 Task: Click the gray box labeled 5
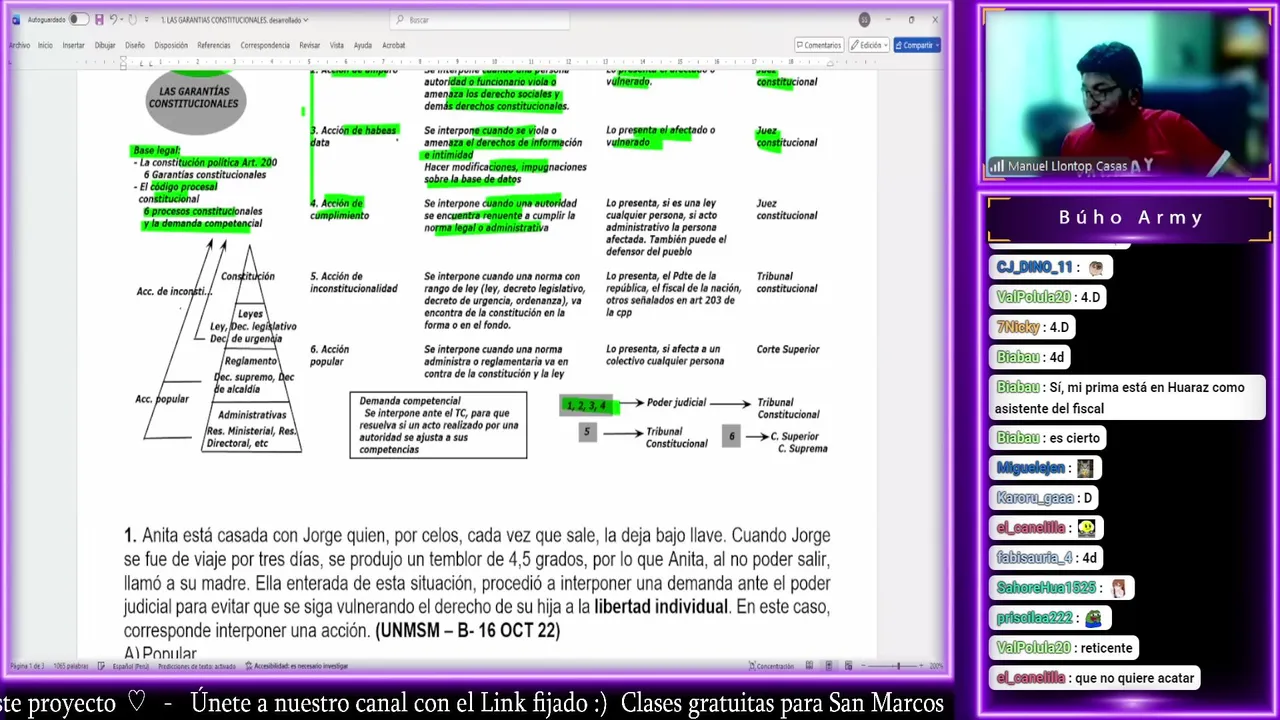pyautogui.click(x=587, y=432)
